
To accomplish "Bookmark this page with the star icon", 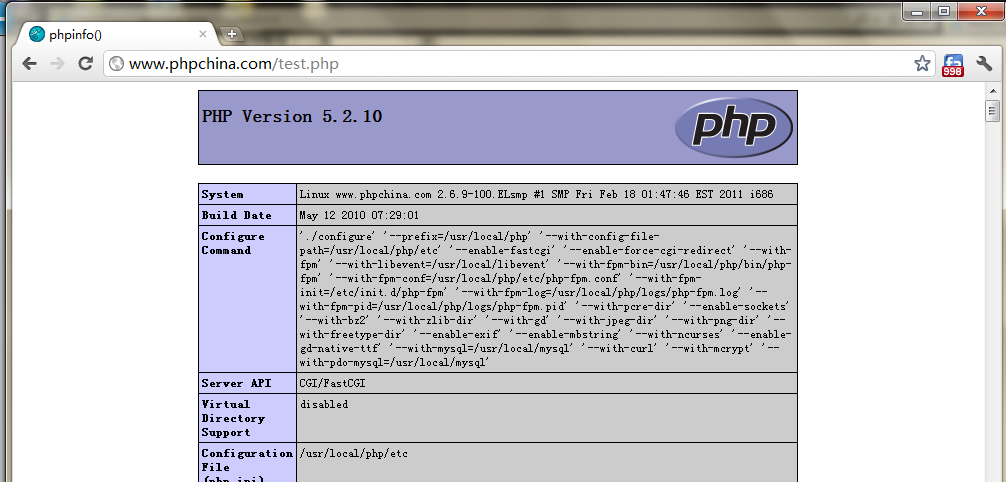I will point(922,63).
